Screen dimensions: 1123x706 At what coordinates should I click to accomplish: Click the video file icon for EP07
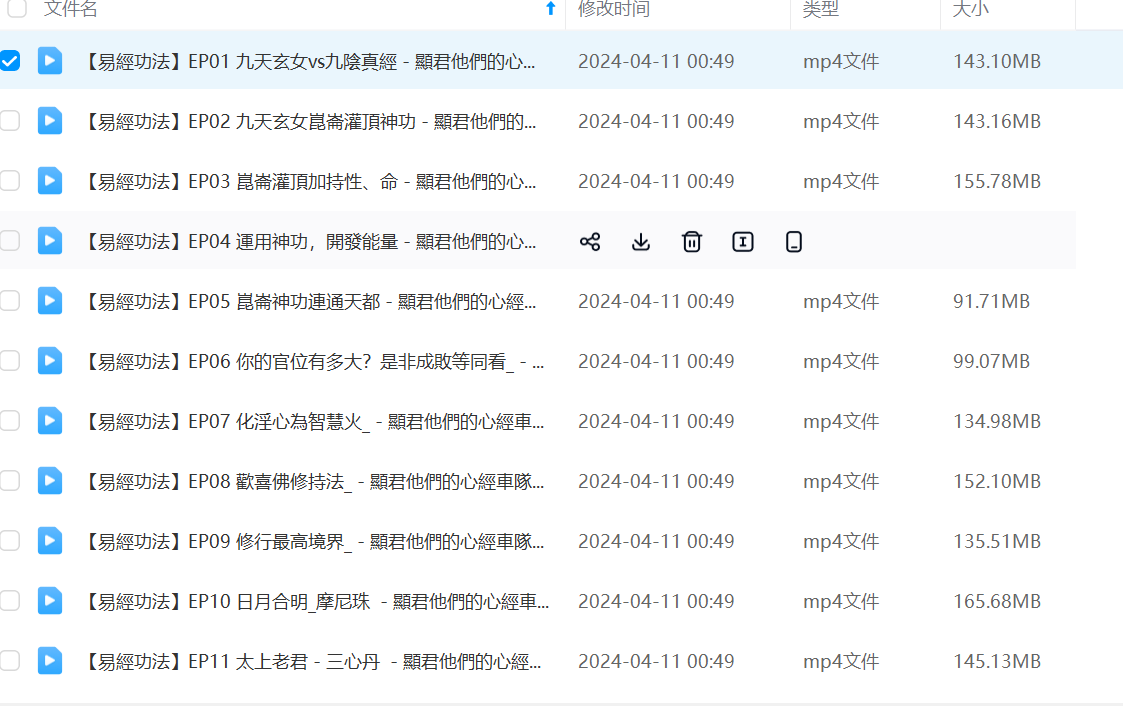[50, 421]
